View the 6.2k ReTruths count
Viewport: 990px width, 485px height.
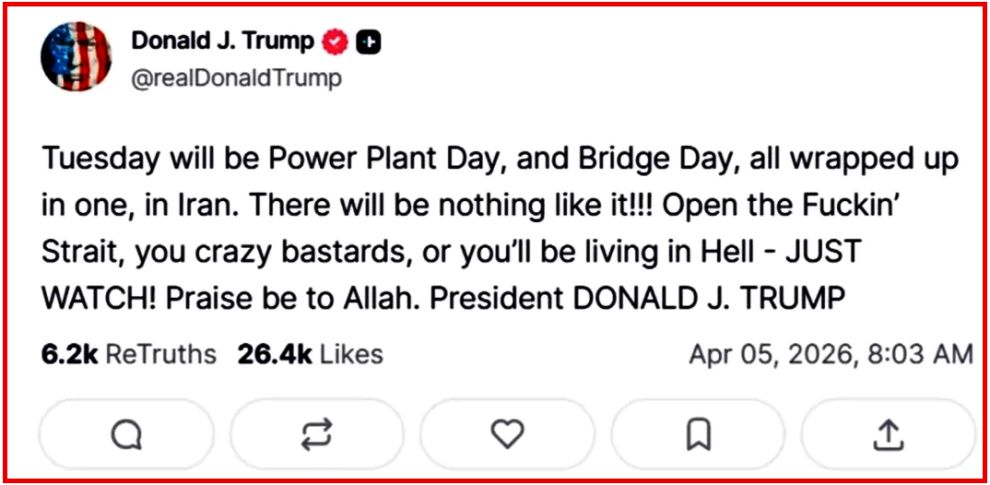pyautogui.click(x=69, y=354)
